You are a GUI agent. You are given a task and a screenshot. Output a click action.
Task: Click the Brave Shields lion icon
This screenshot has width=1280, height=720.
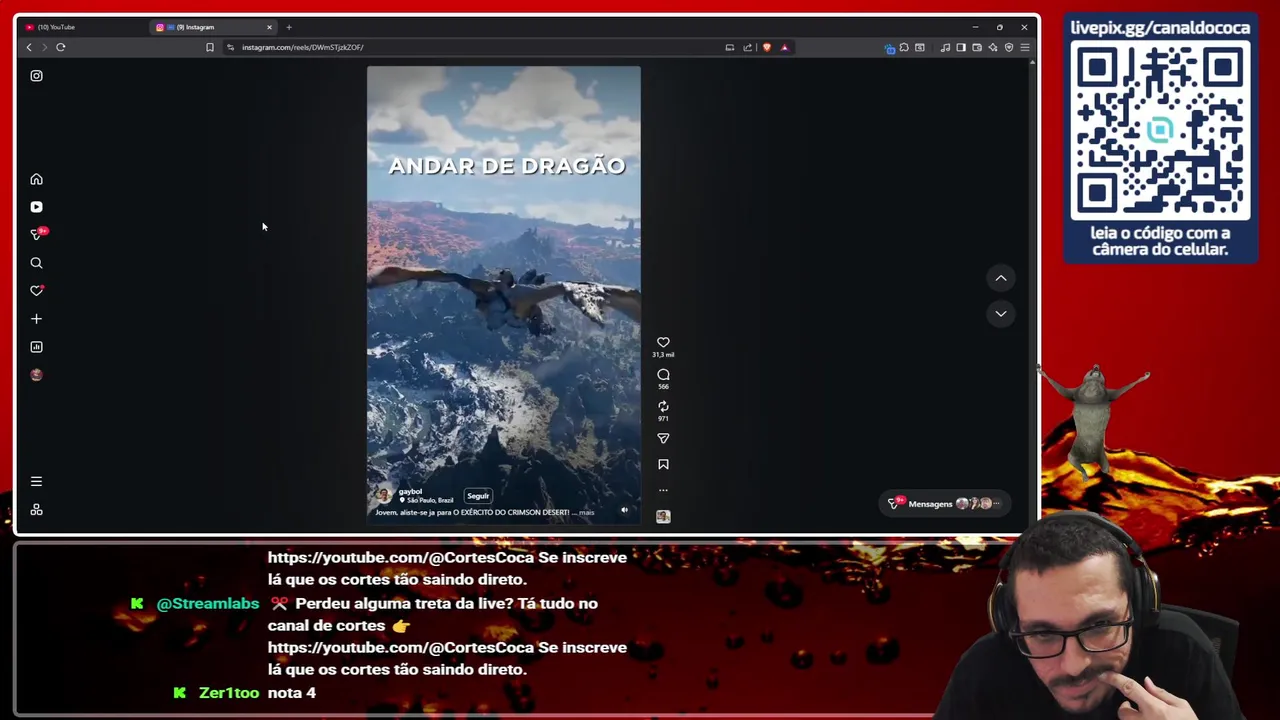click(x=767, y=47)
